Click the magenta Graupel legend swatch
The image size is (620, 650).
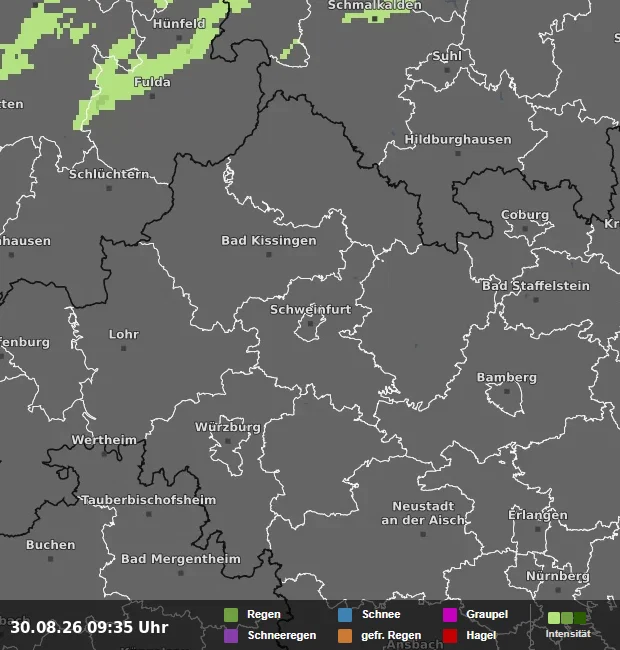tap(450, 615)
